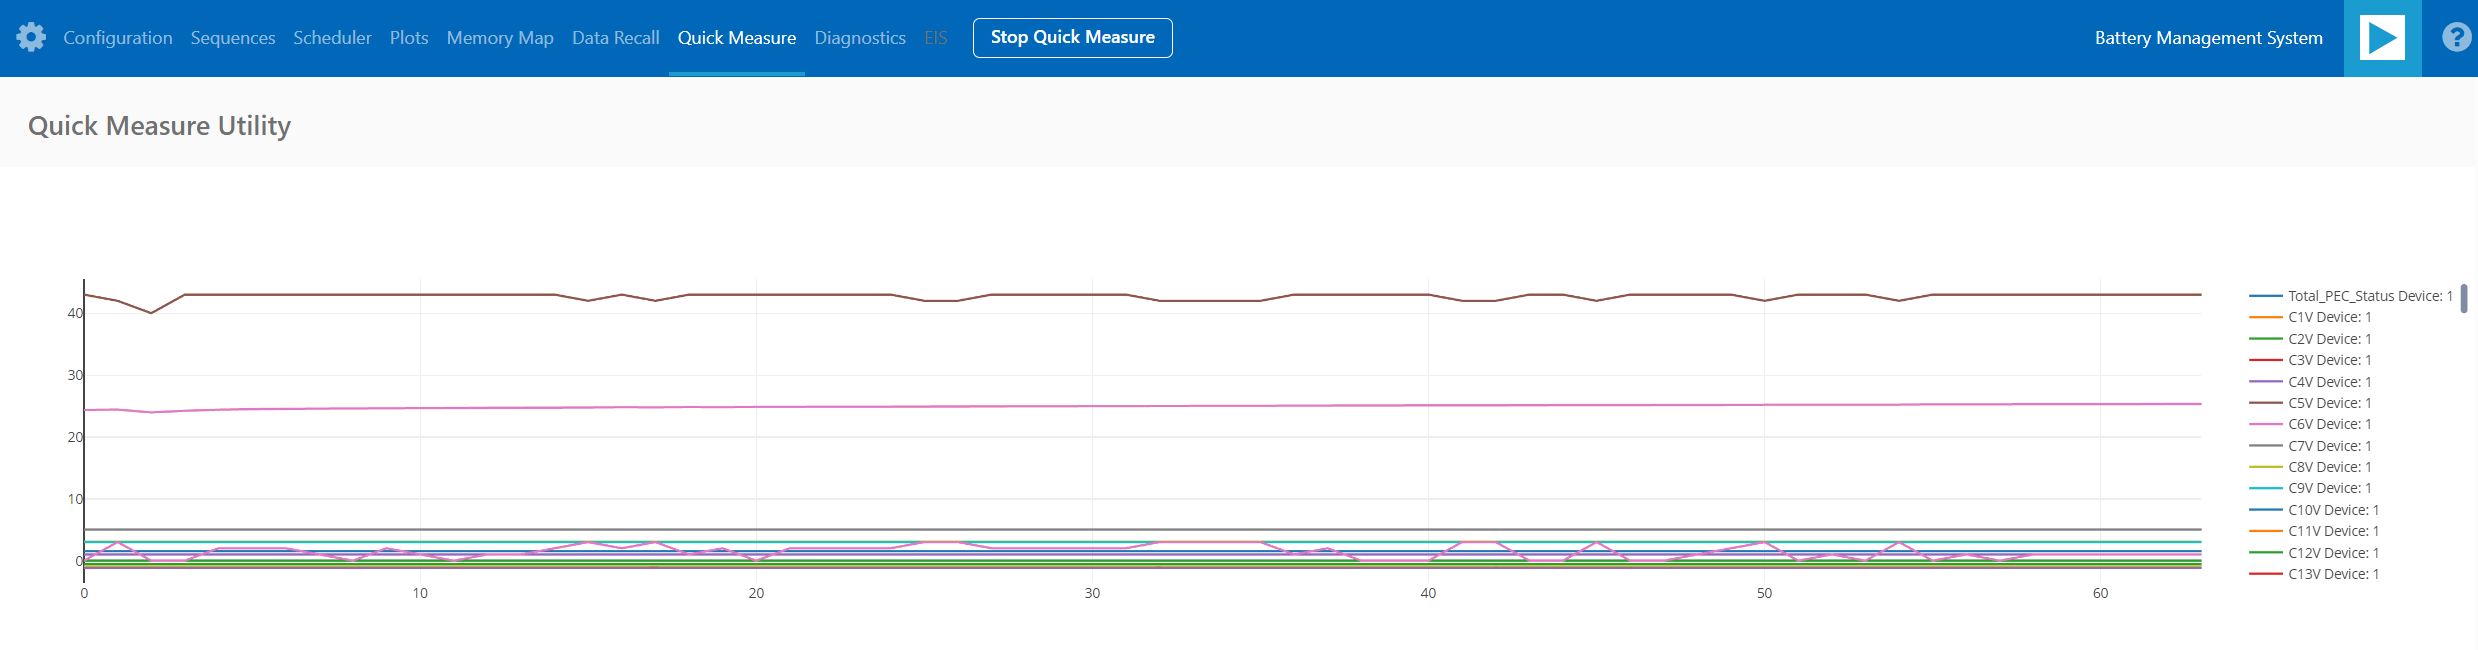Select the Plots tab
Screen dimensions: 2478x650
click(x=409, y=38)
